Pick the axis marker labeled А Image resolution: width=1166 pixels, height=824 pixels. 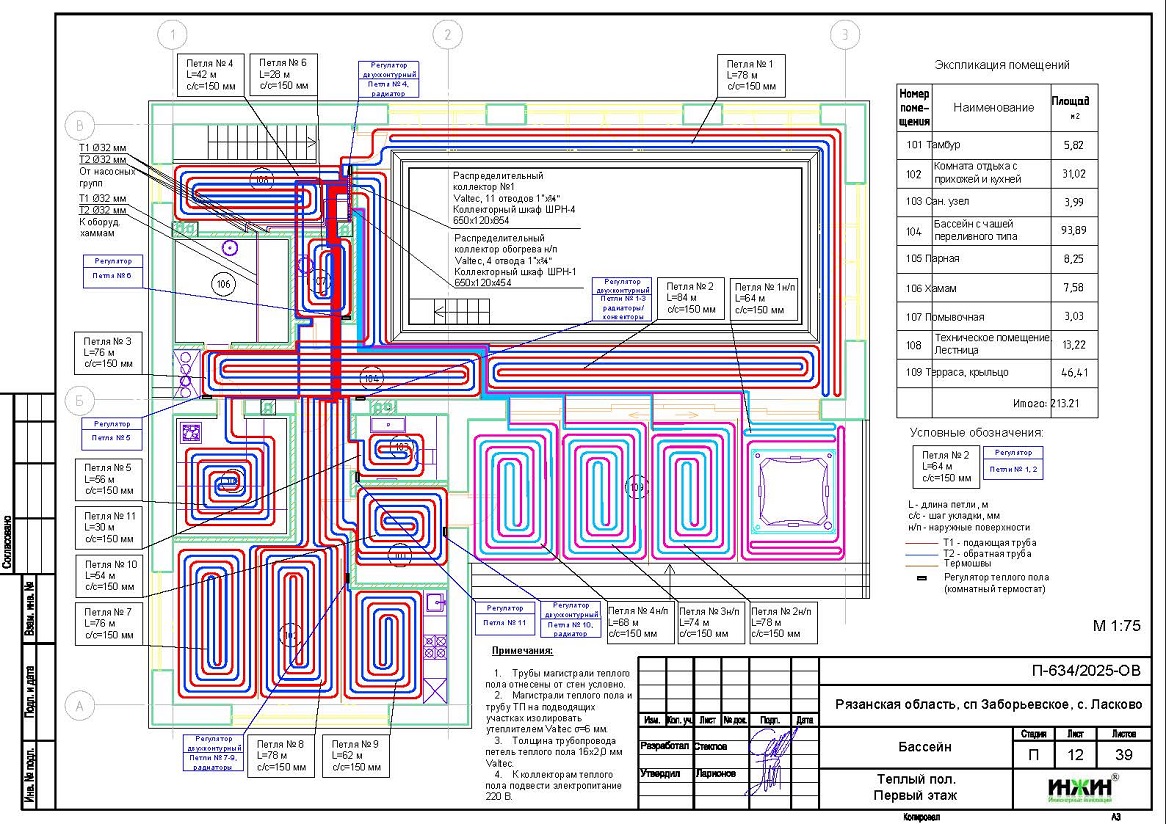point(79,706)
